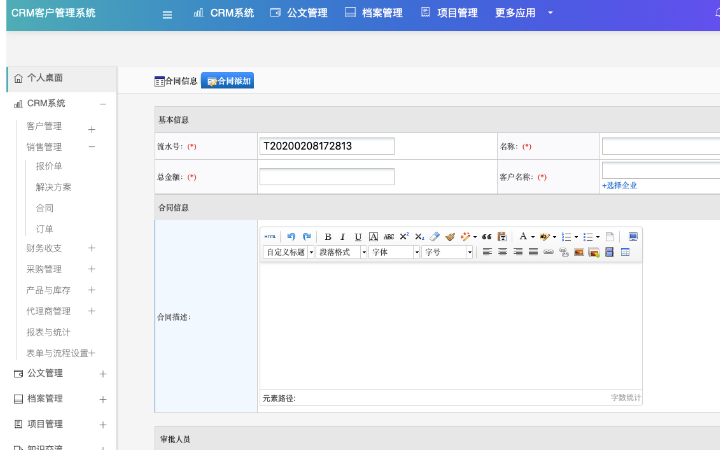Open 订单 in sidebar
Screen dimensions: 720x450
(x=45, y=229)
